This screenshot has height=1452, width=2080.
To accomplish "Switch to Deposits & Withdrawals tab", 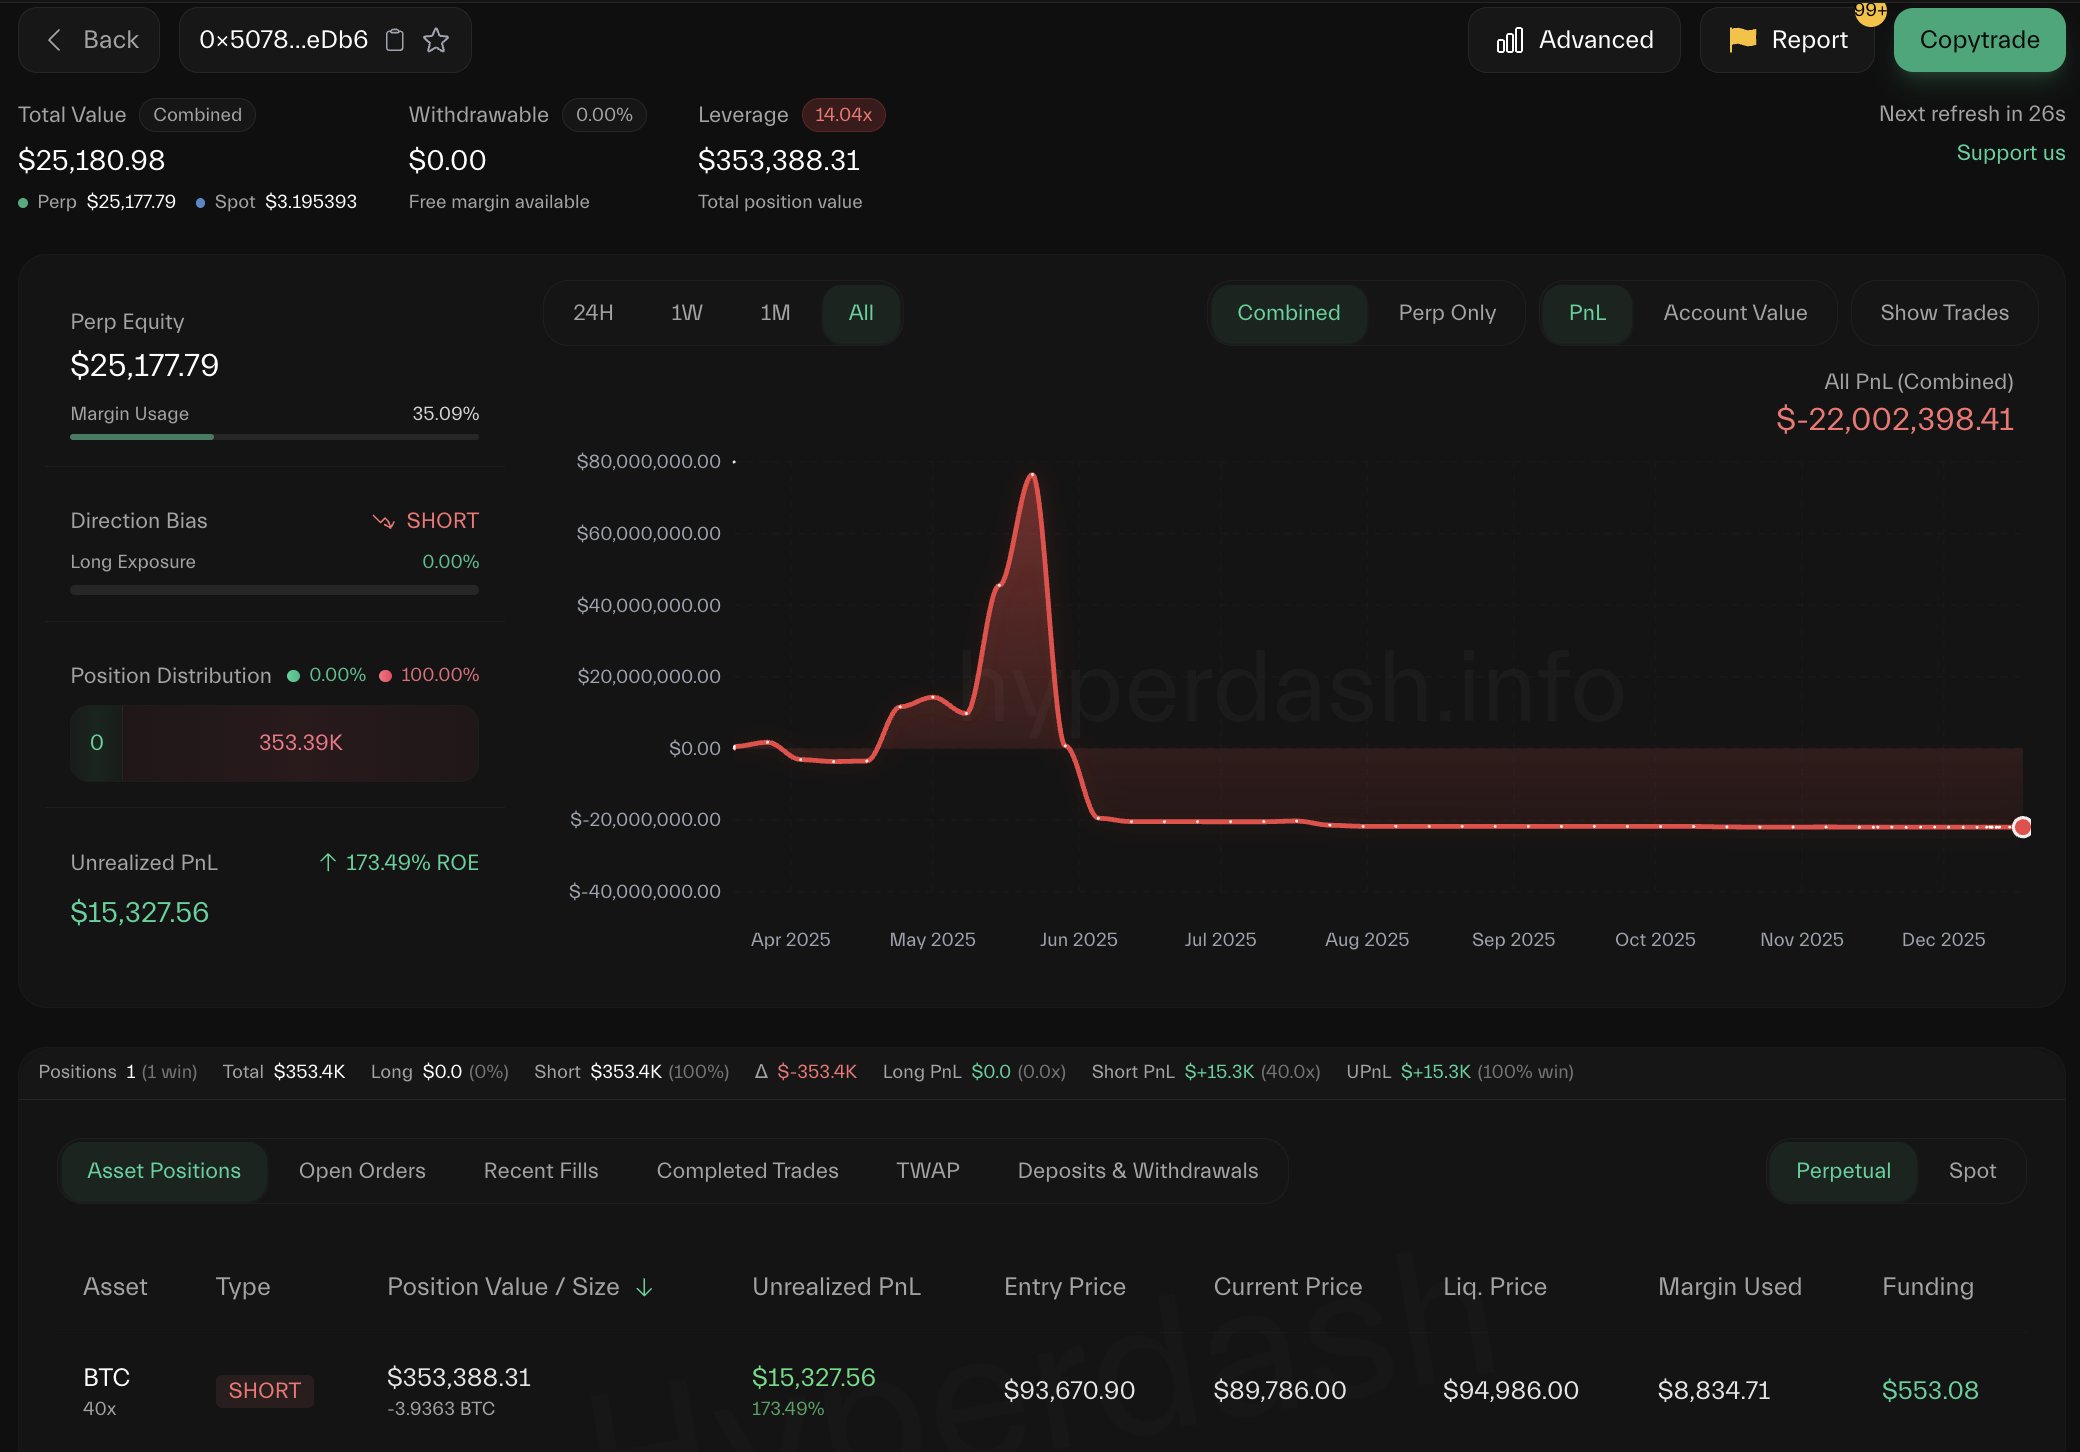I will 1138,1171.
